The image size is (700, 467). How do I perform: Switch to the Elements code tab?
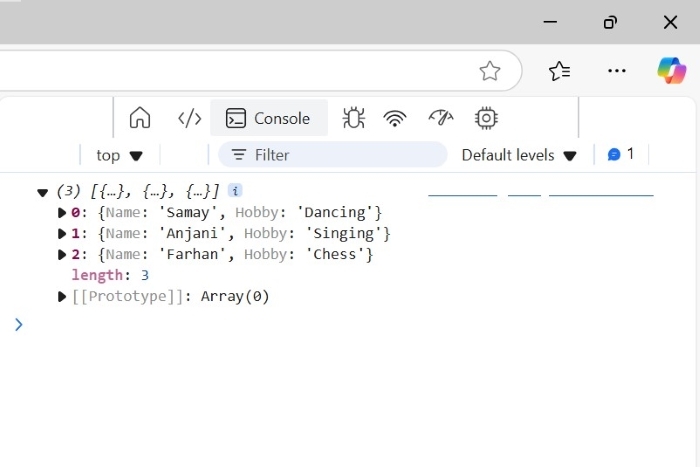pos(190,118)
